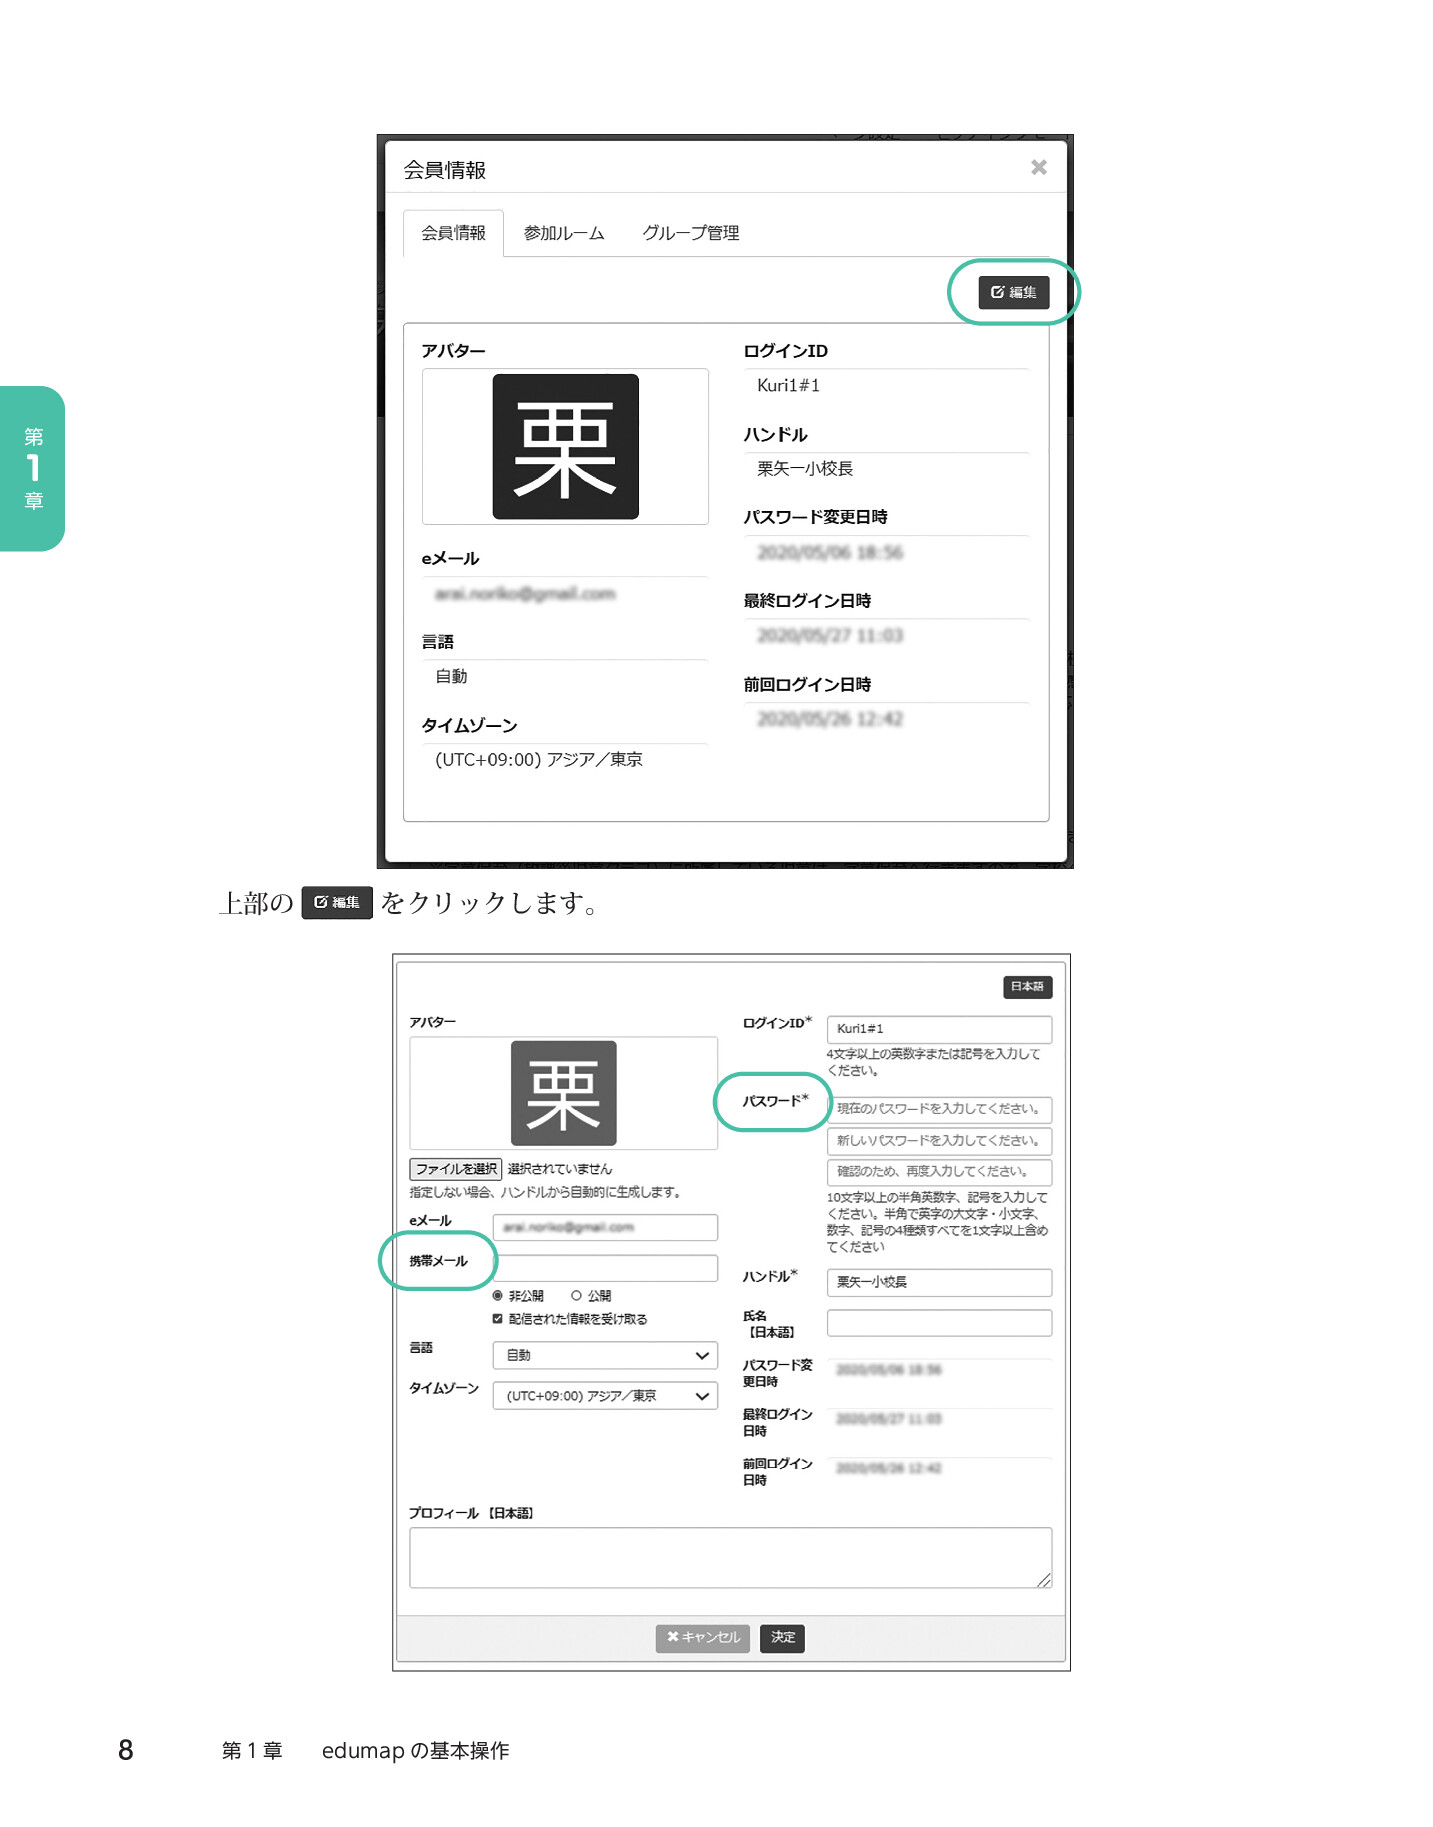
Task: Focus the 氏名【日本語】 input field
Action: pyautogui.click(x=939, y=1323)
